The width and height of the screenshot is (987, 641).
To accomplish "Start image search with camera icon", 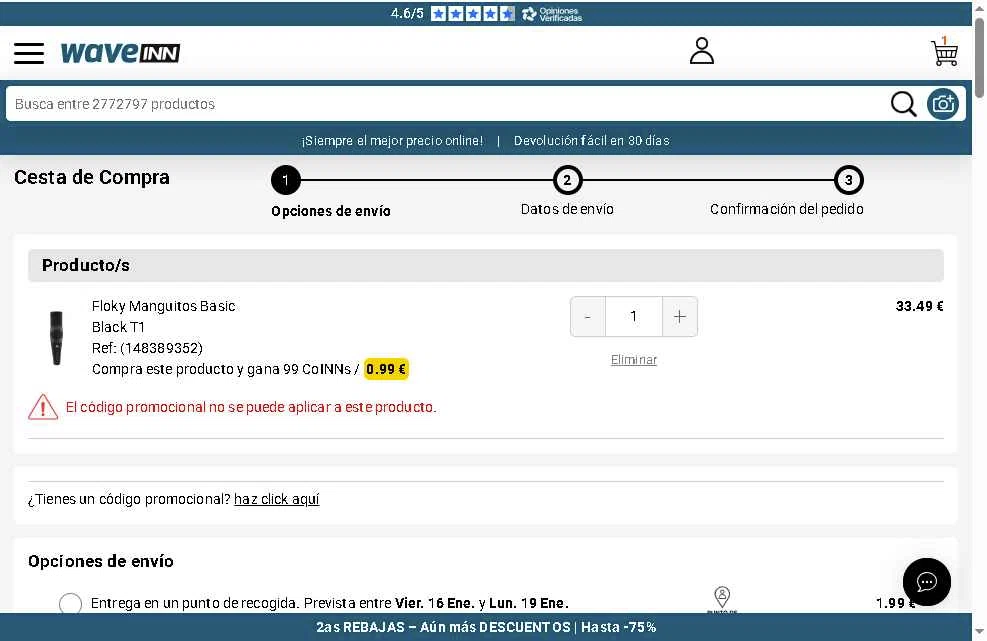I will pyautogui.click(x=942, y=104).
